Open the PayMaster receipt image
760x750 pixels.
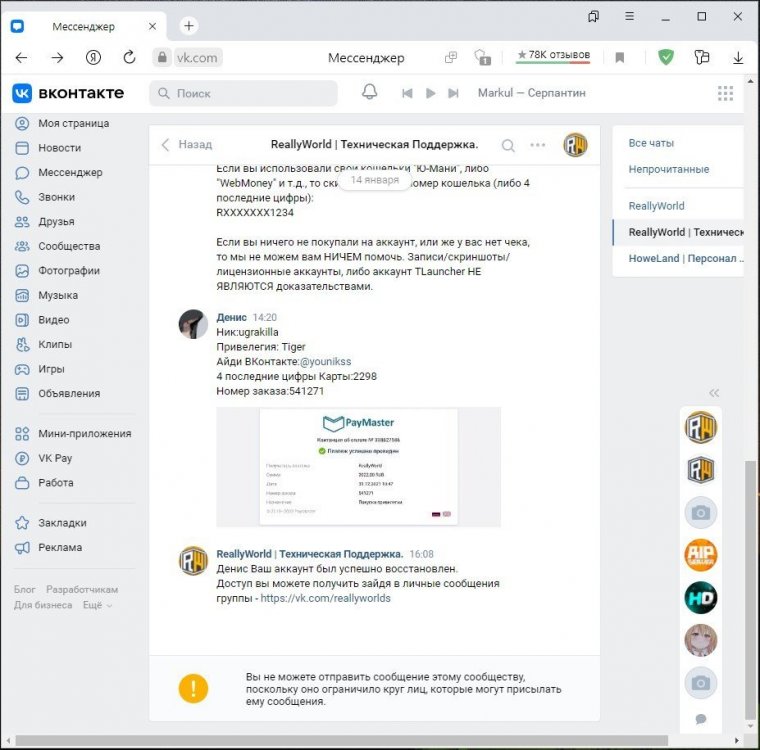click(358, 467)
